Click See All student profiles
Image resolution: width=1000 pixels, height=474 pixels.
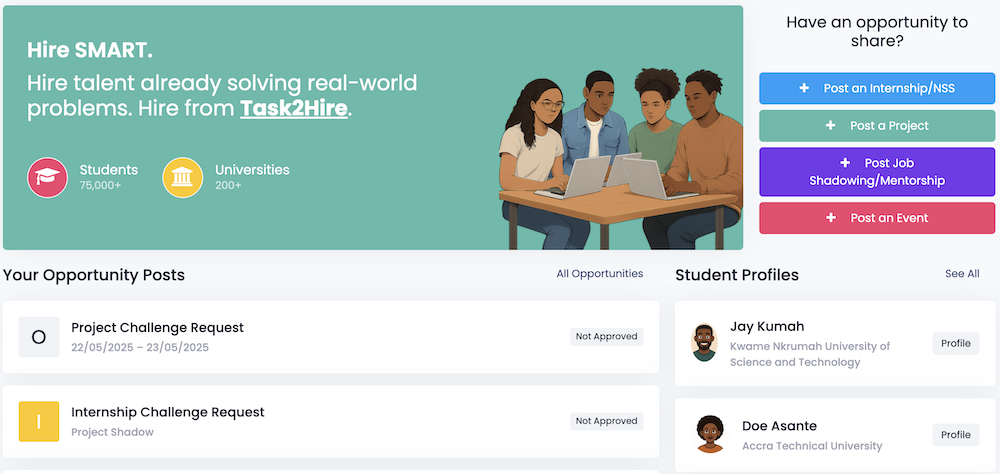pyautogui.click(x=962, y=274)
